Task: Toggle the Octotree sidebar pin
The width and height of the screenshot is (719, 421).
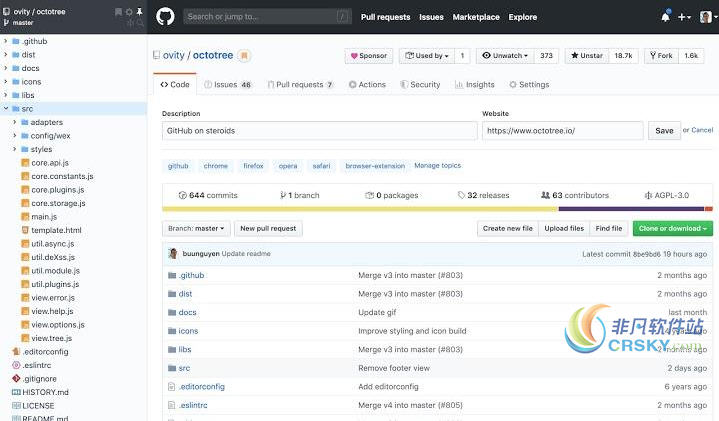Action: pos(139,11)
